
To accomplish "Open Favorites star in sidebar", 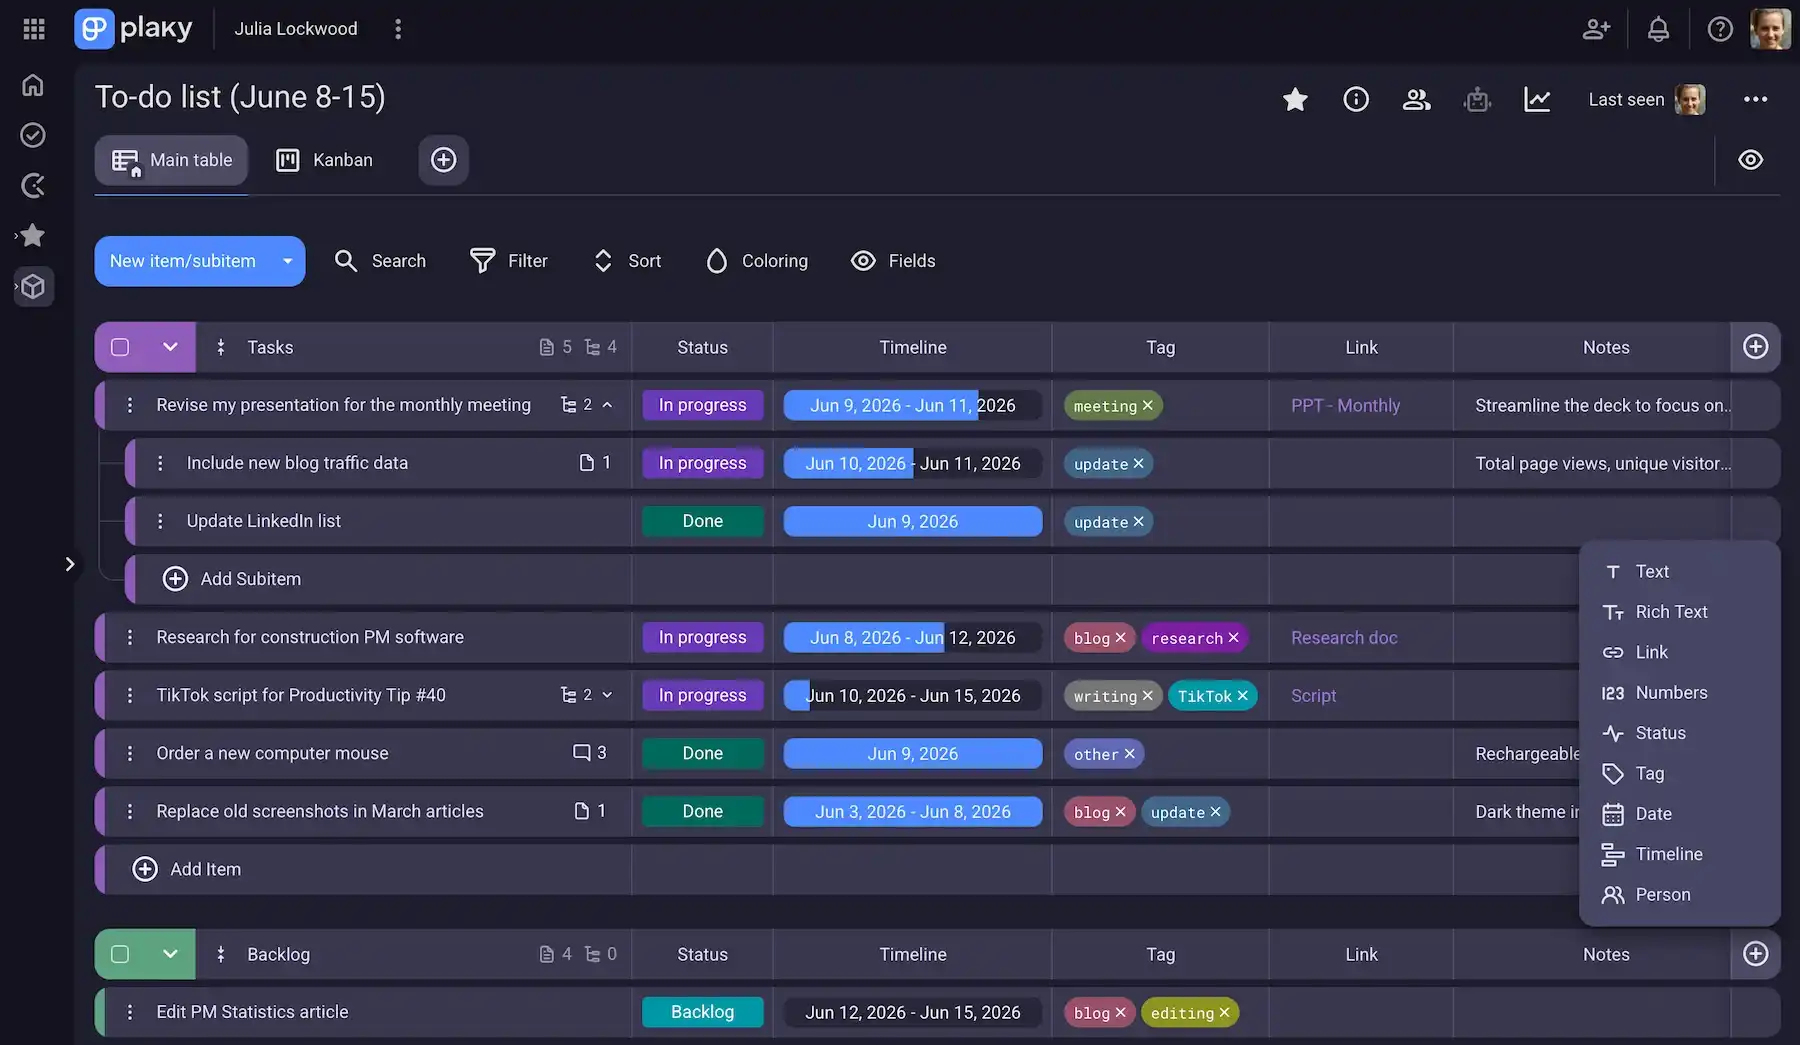I will click(33, 235).
